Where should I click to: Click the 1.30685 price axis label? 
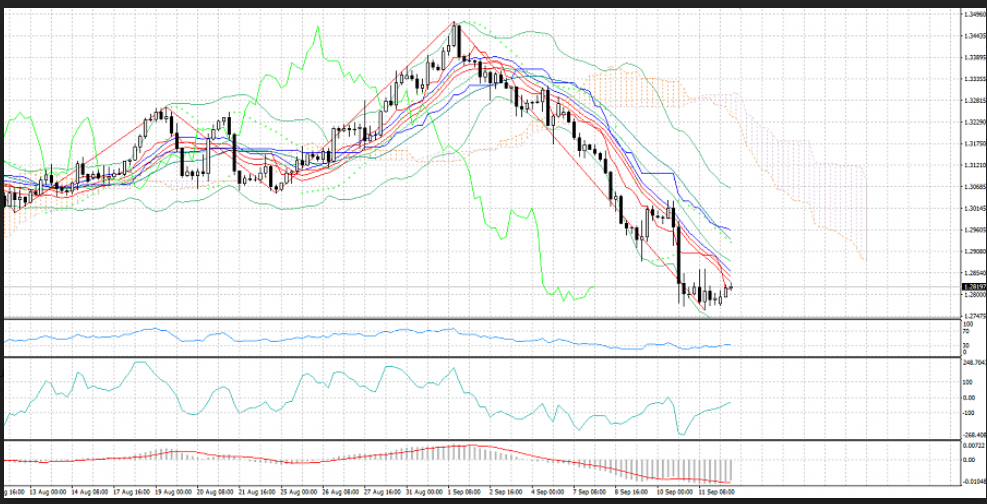pyautogui.click(x=973, y=187)
